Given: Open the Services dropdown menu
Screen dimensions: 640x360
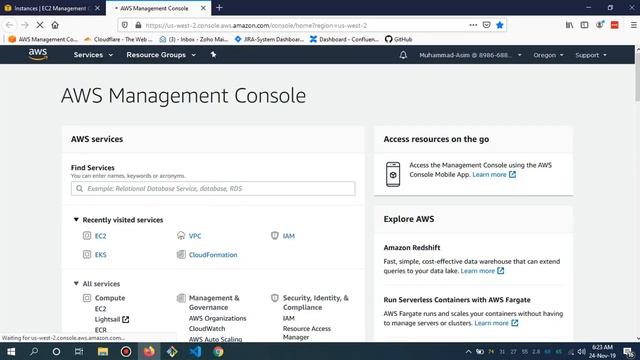Looking at the screenshot, I should 93,55.
